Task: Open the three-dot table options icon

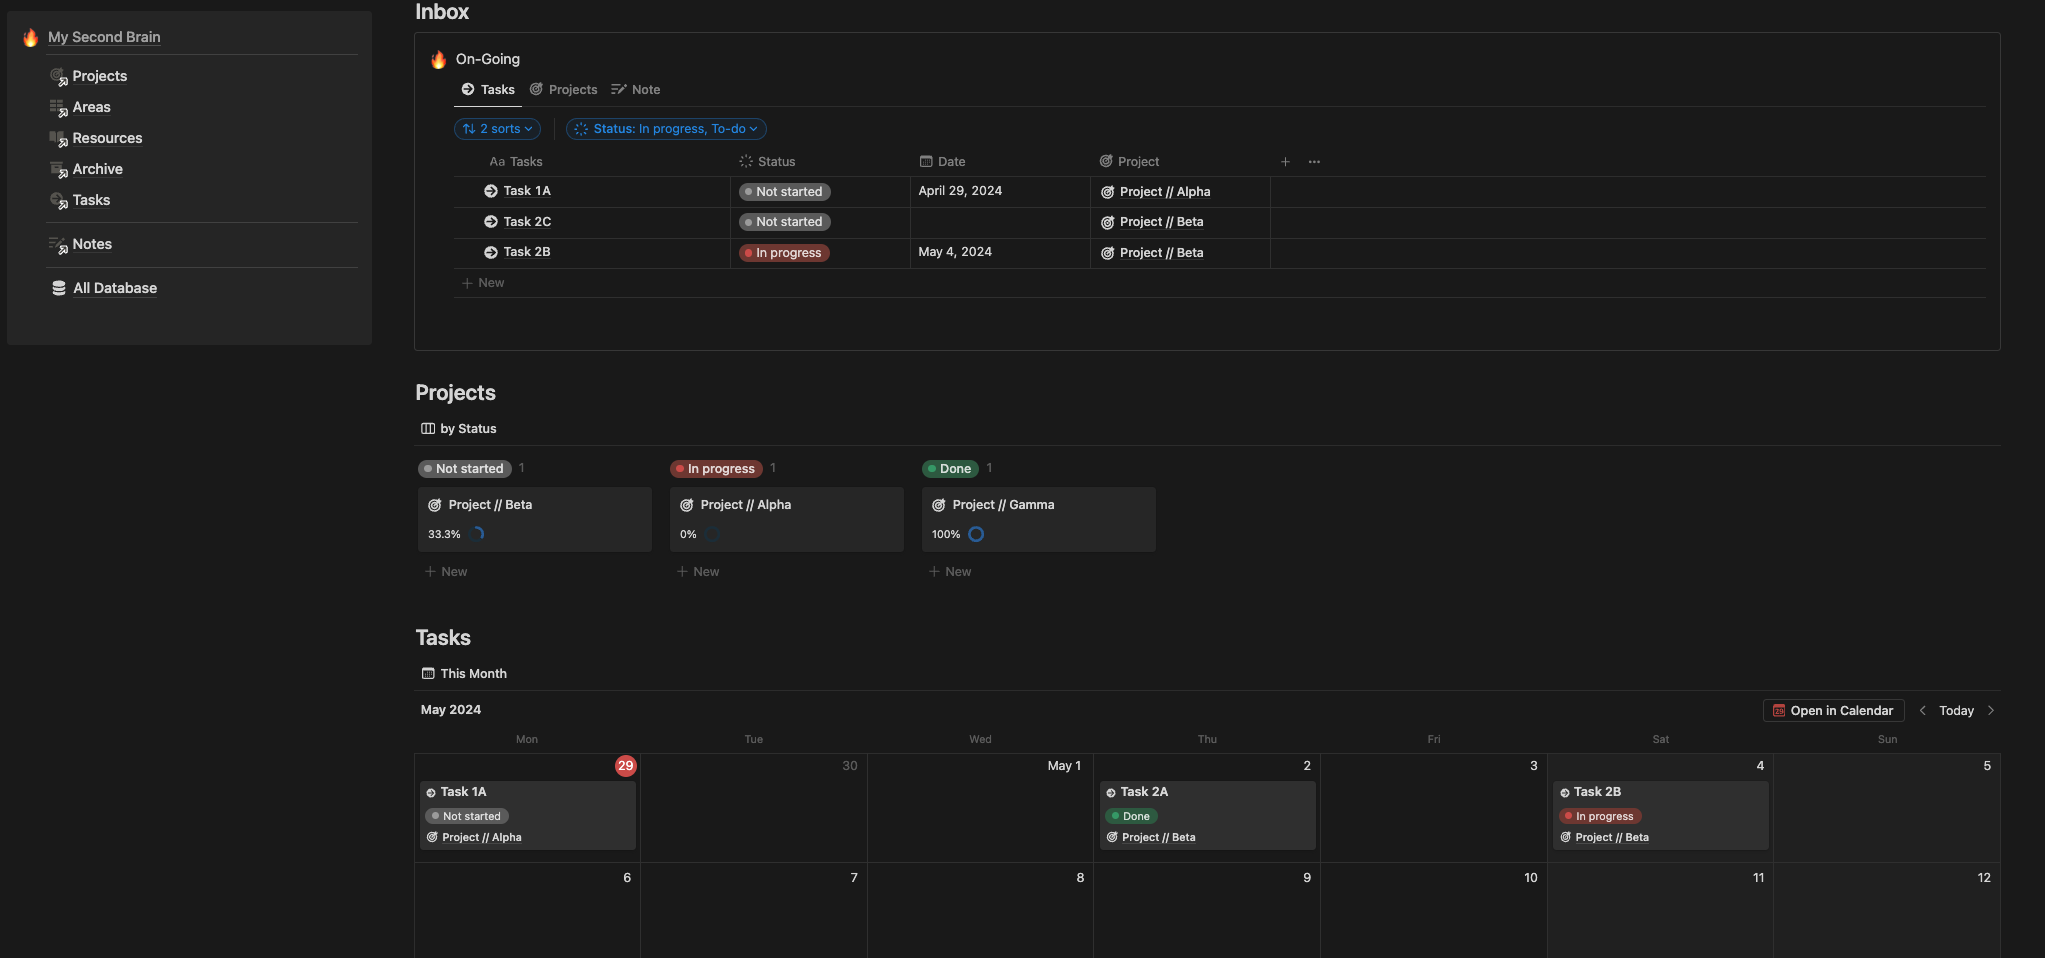Action: pyautogui.click(x=1314, y=162)
